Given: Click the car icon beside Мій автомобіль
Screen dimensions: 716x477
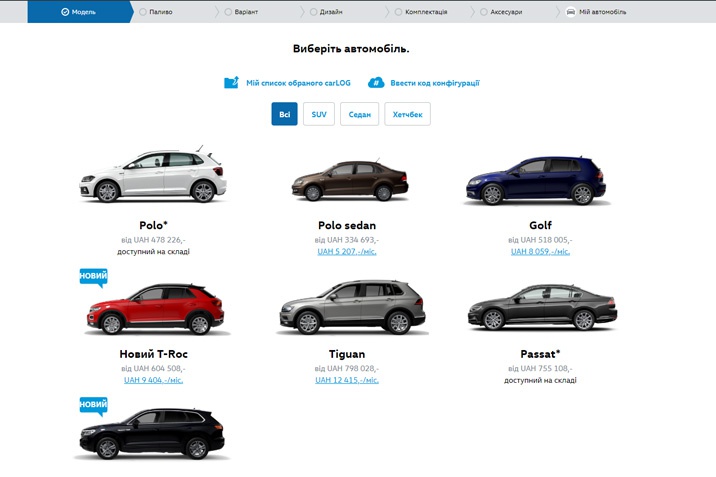Looking at the screenshot, I should point(570,12).
